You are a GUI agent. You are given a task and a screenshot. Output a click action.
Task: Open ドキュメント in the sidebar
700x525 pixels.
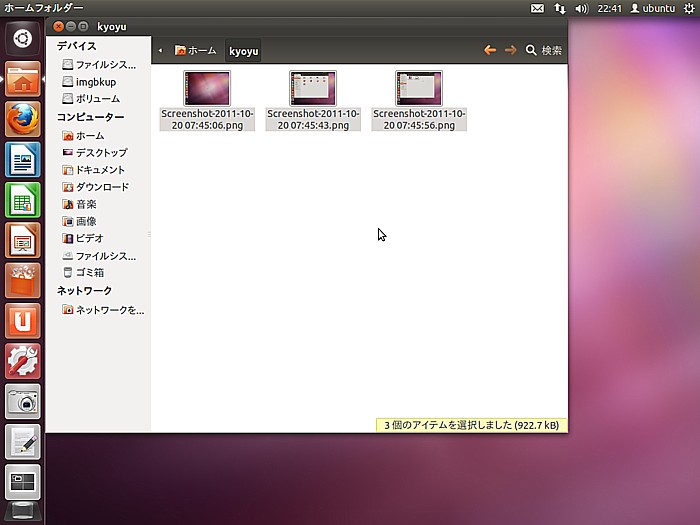coord(93,170)
